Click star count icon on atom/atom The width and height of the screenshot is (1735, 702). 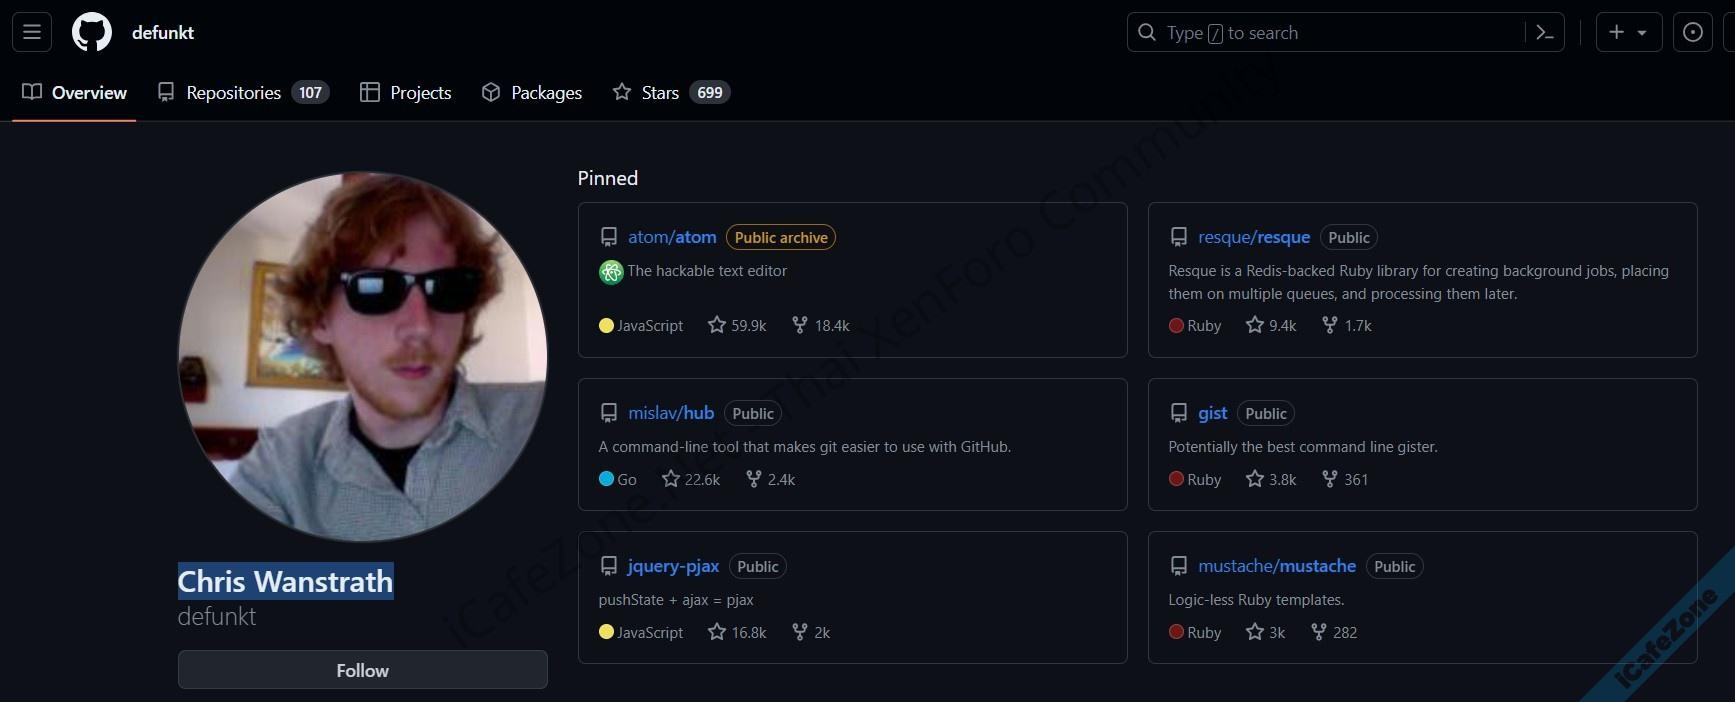pos(717,325)
